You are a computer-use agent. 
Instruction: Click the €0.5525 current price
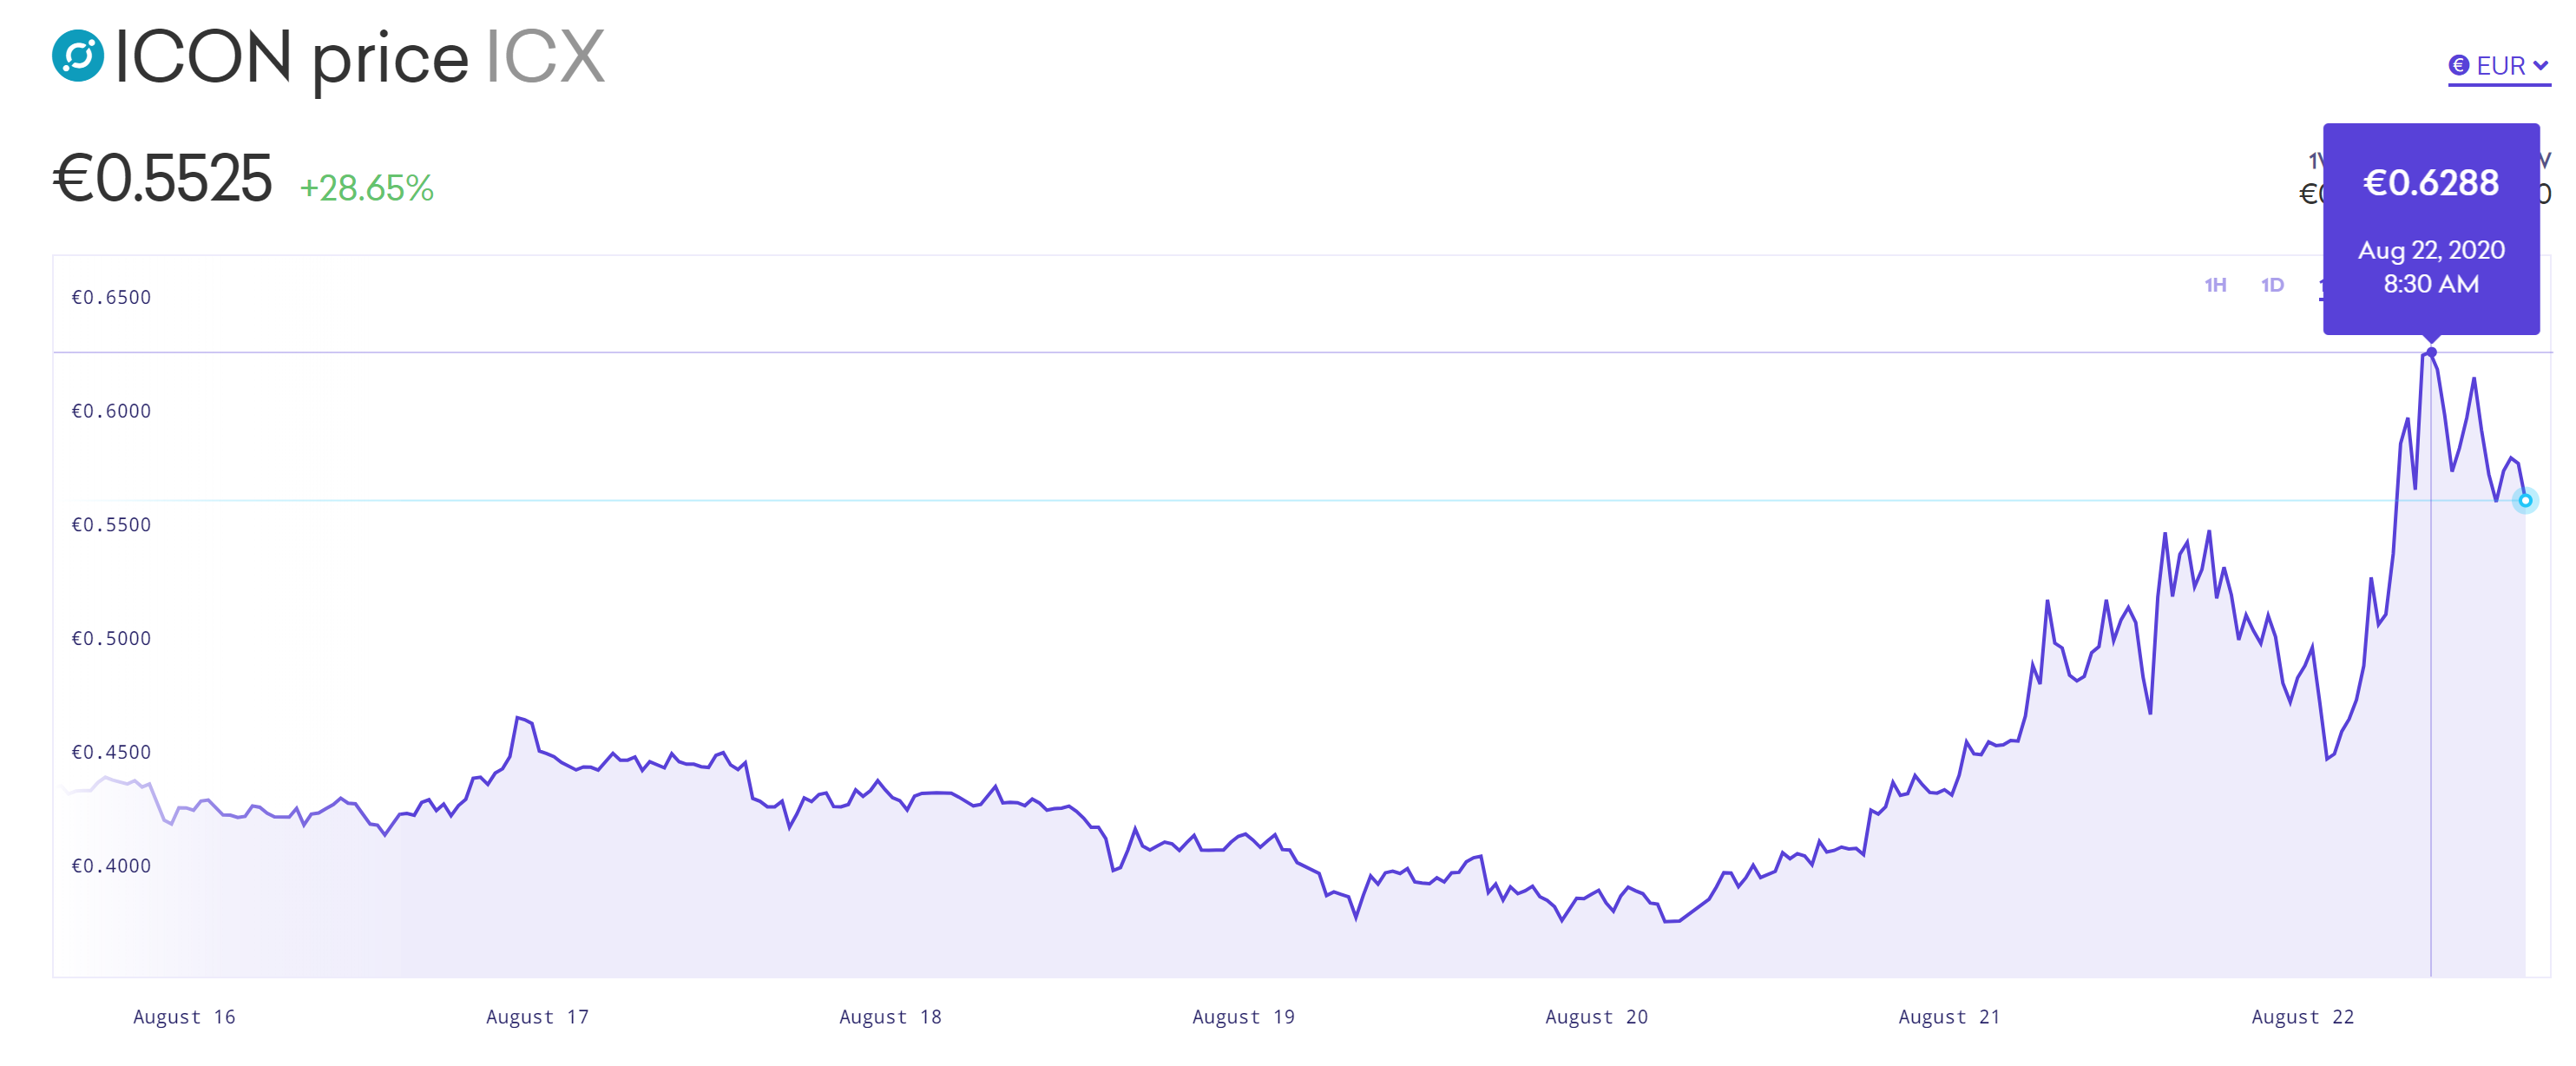pos(162,179)
